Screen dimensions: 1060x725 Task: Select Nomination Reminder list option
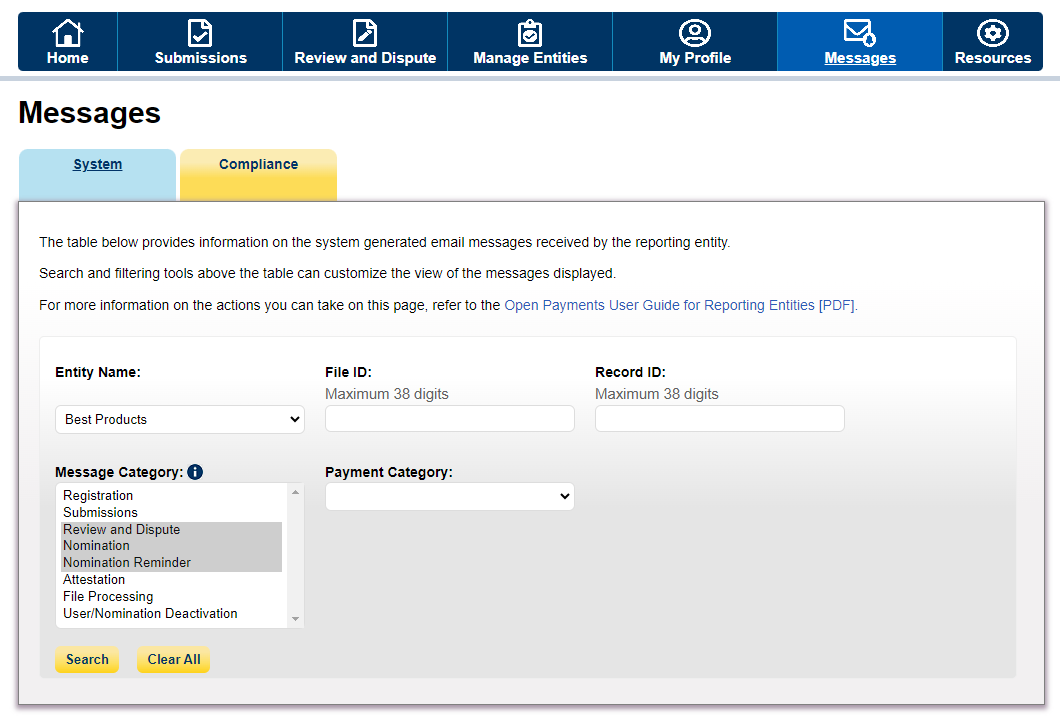tap(171, 563)
